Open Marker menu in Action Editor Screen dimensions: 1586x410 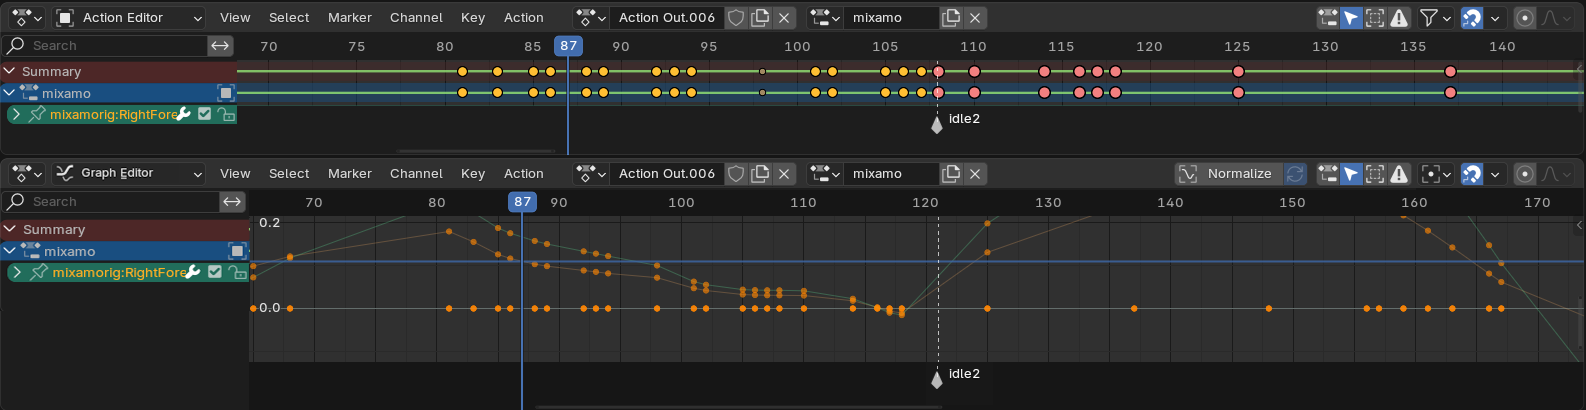click(x=350, y=17)
